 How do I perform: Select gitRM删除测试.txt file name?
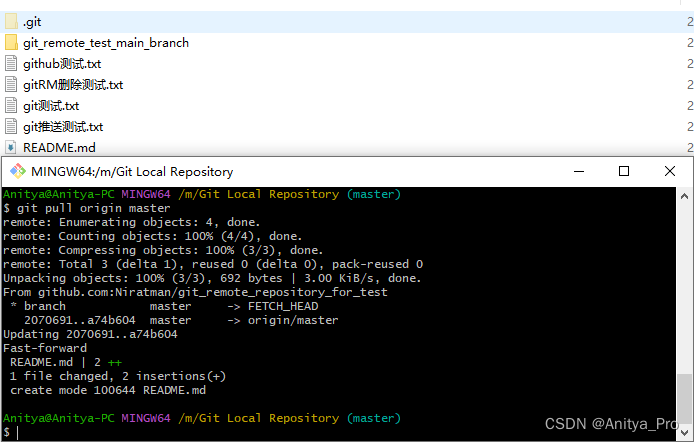[x=73, y=85]
